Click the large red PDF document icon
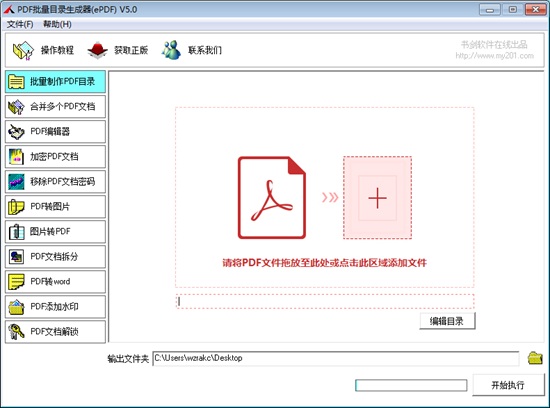The image size is (550, 408). click(271, 198)
